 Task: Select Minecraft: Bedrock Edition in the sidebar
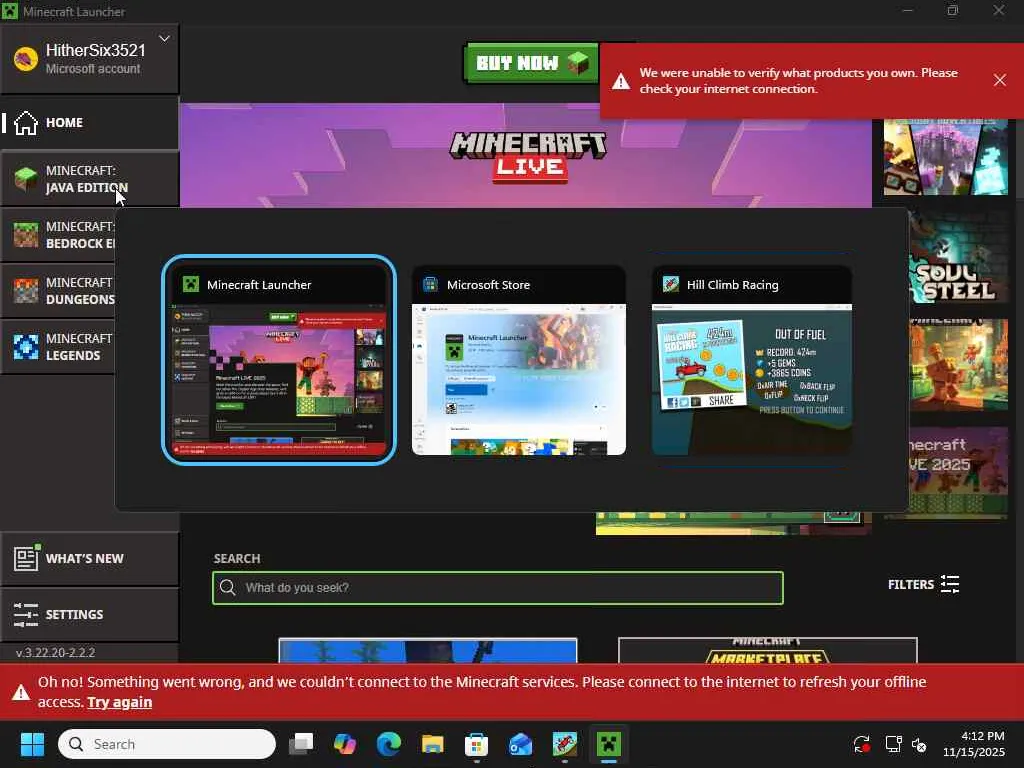58,235
